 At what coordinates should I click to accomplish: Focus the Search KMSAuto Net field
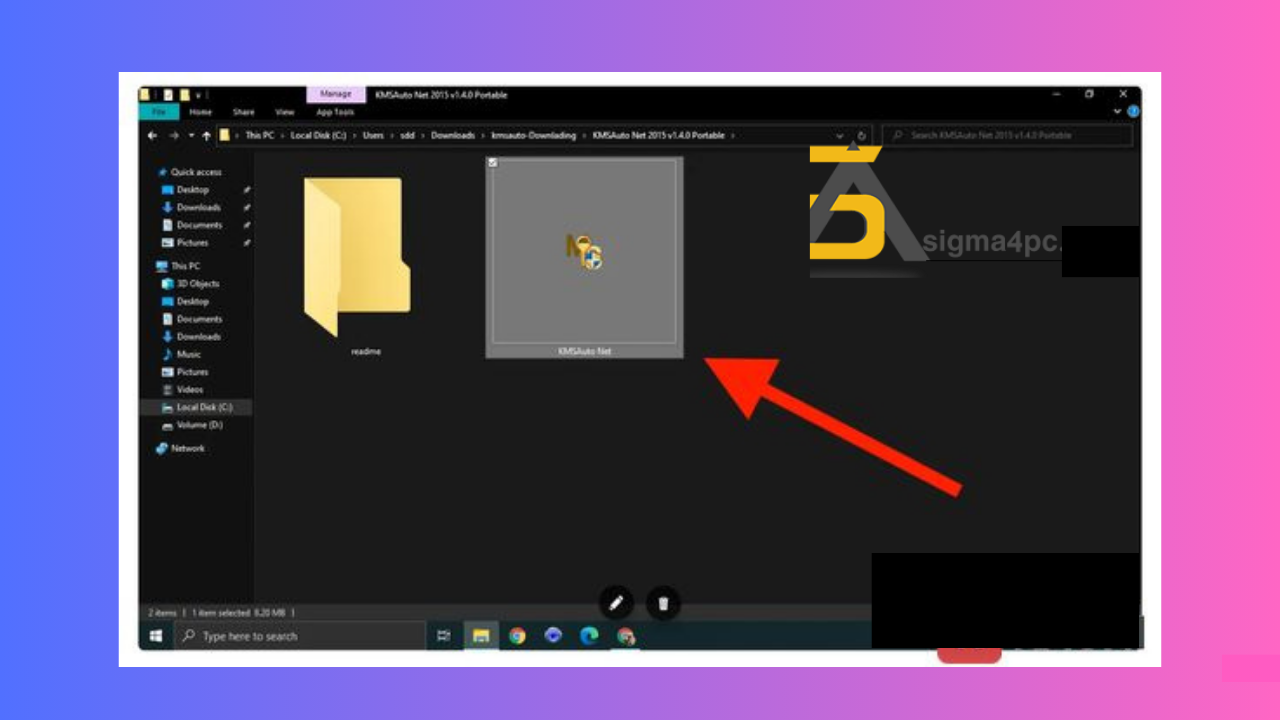pos(1006,135)
